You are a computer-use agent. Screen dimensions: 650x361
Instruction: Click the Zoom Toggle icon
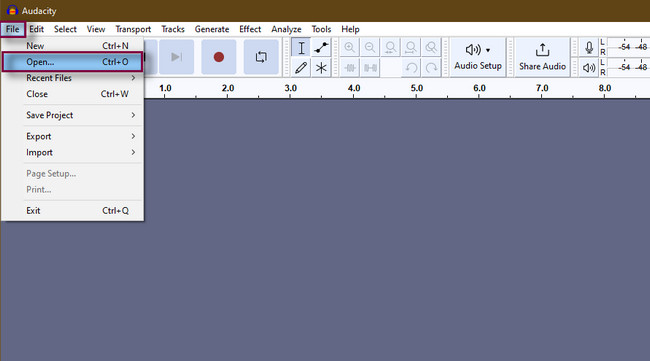431,48
